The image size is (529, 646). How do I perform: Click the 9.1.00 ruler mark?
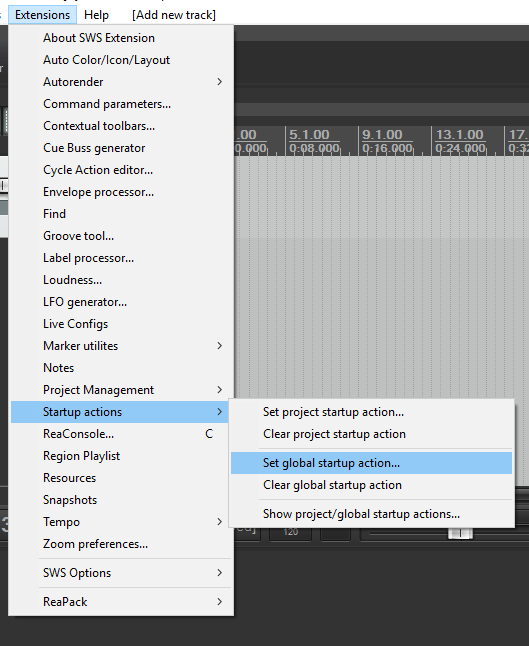click(382, 135)
